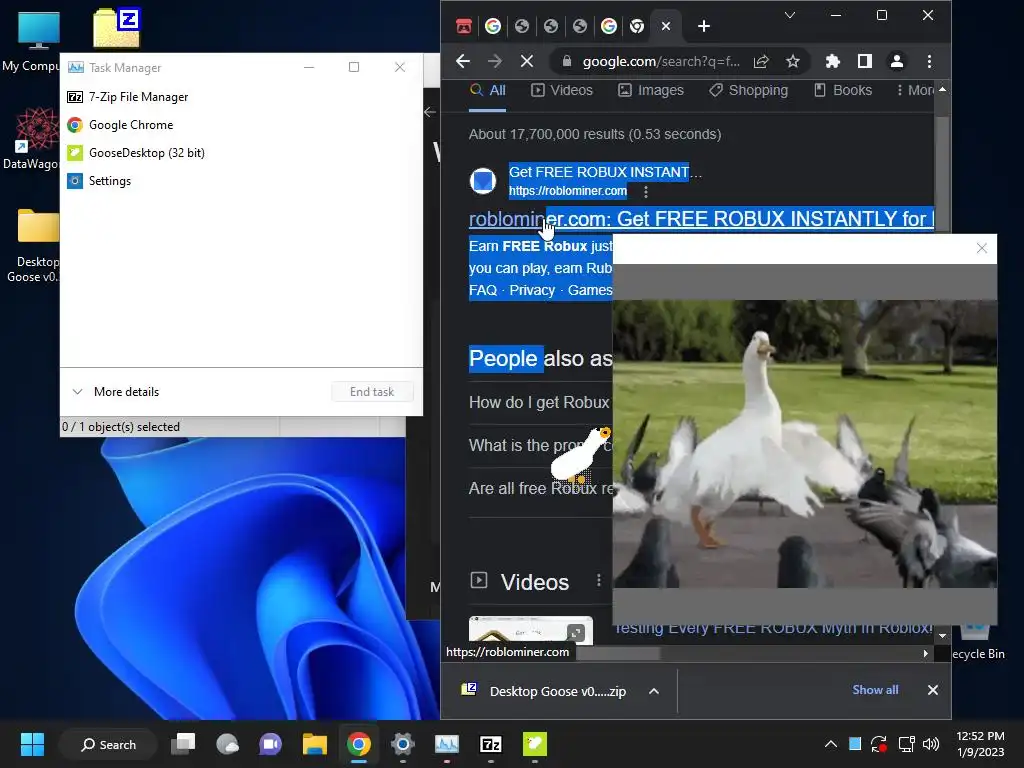Click GooseDesktop icon on taskbar
The height and width of the screenshot is (768, 1024).
pos(535,744)
